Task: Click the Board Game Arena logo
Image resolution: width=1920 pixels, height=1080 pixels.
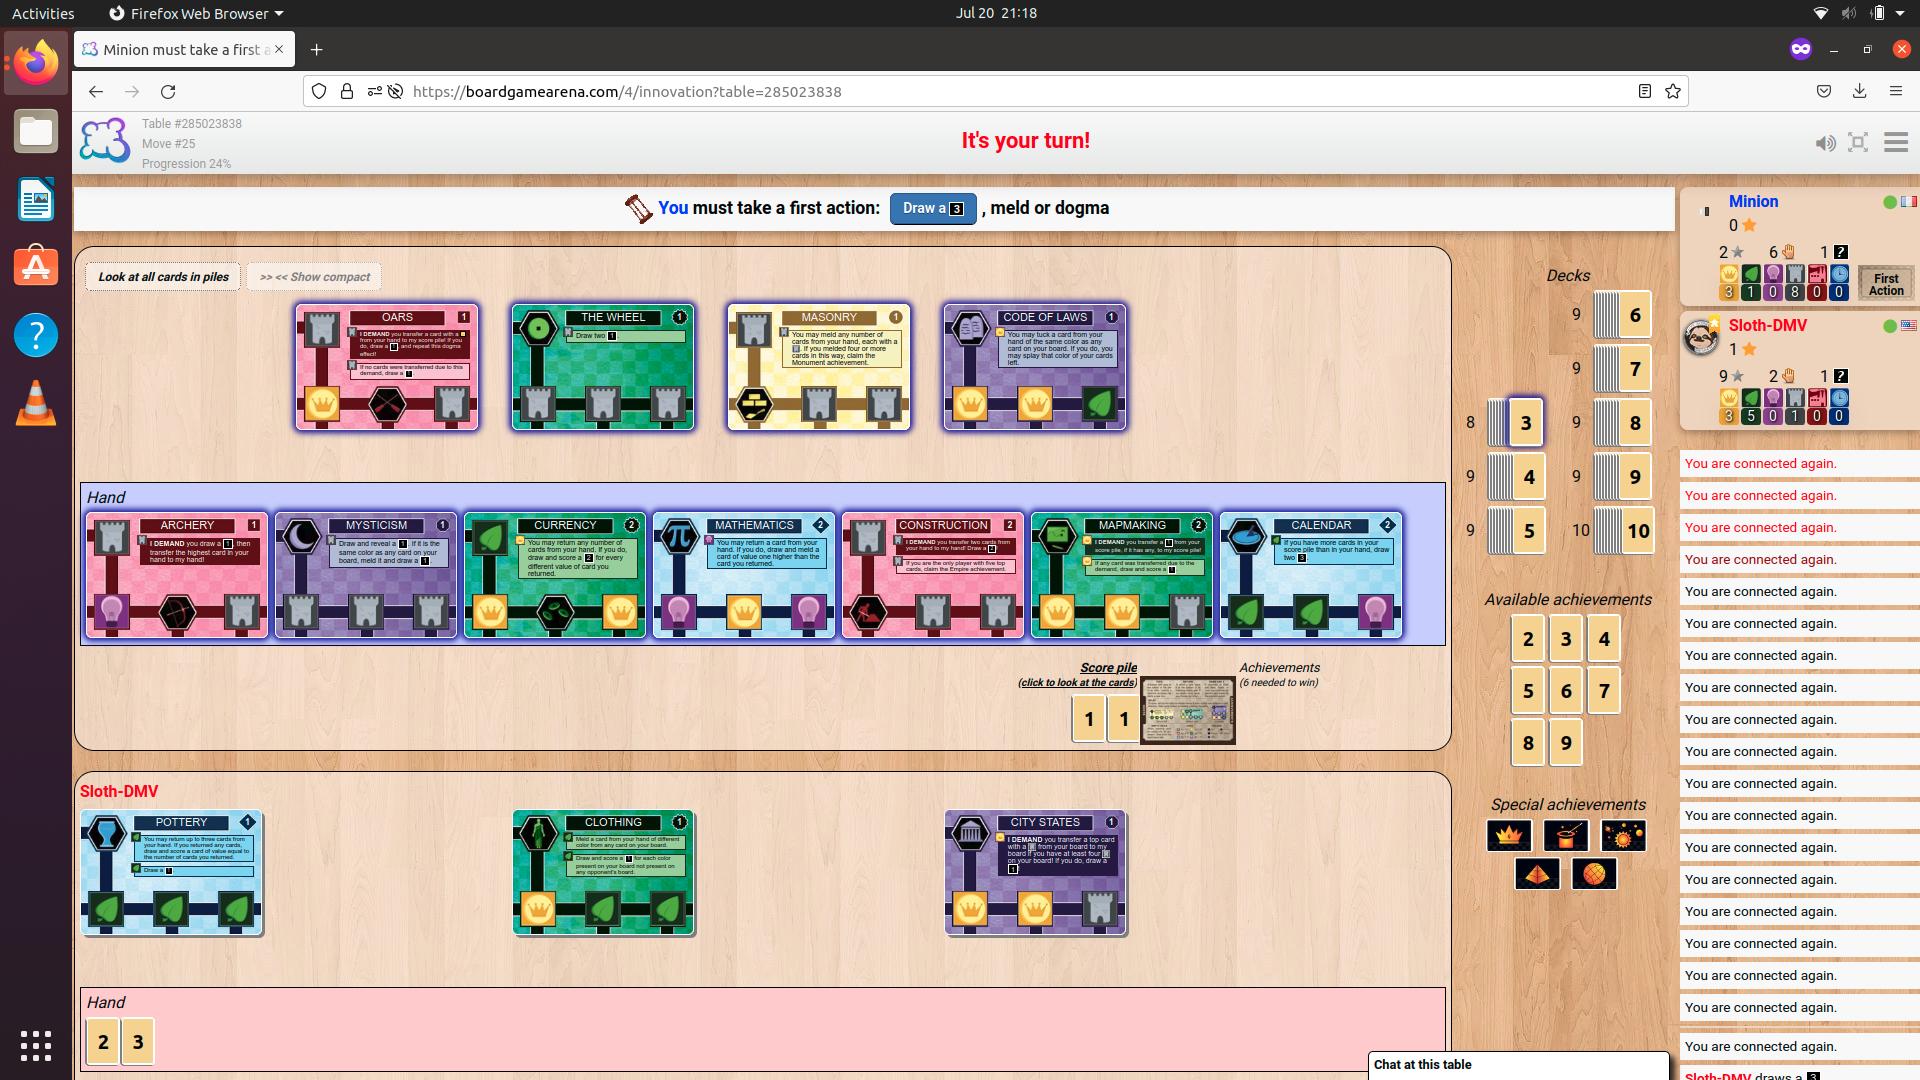Action: [x=105, y=140]
